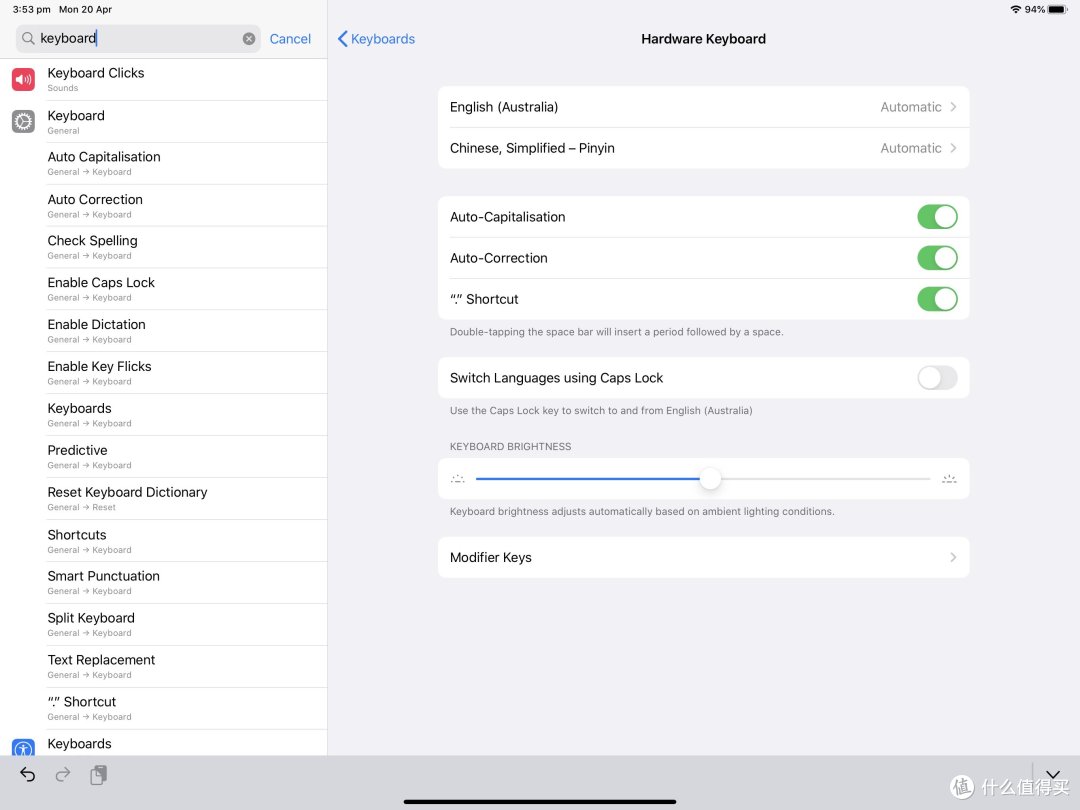Tap the high keyboard brightness icon

(x=949, y=479)
